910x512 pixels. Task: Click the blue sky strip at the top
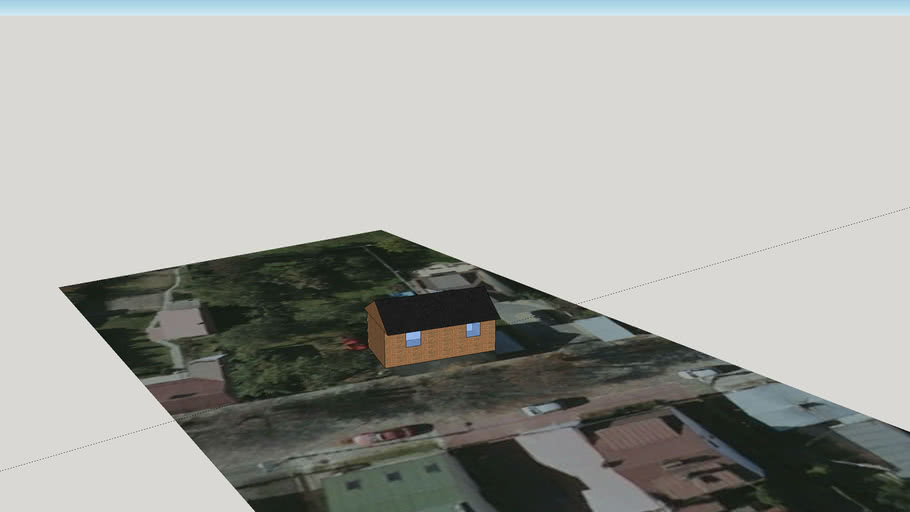click(455, 7)
